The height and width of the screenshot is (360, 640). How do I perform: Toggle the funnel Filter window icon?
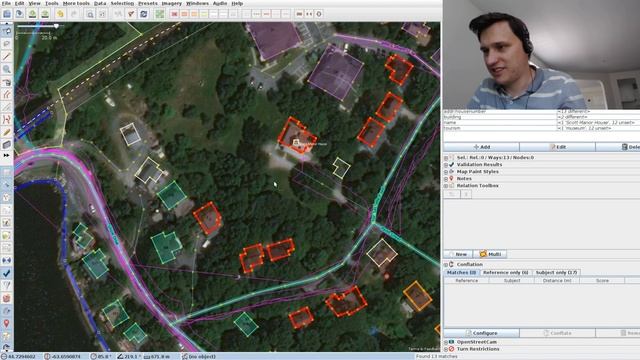click(7, 286)
